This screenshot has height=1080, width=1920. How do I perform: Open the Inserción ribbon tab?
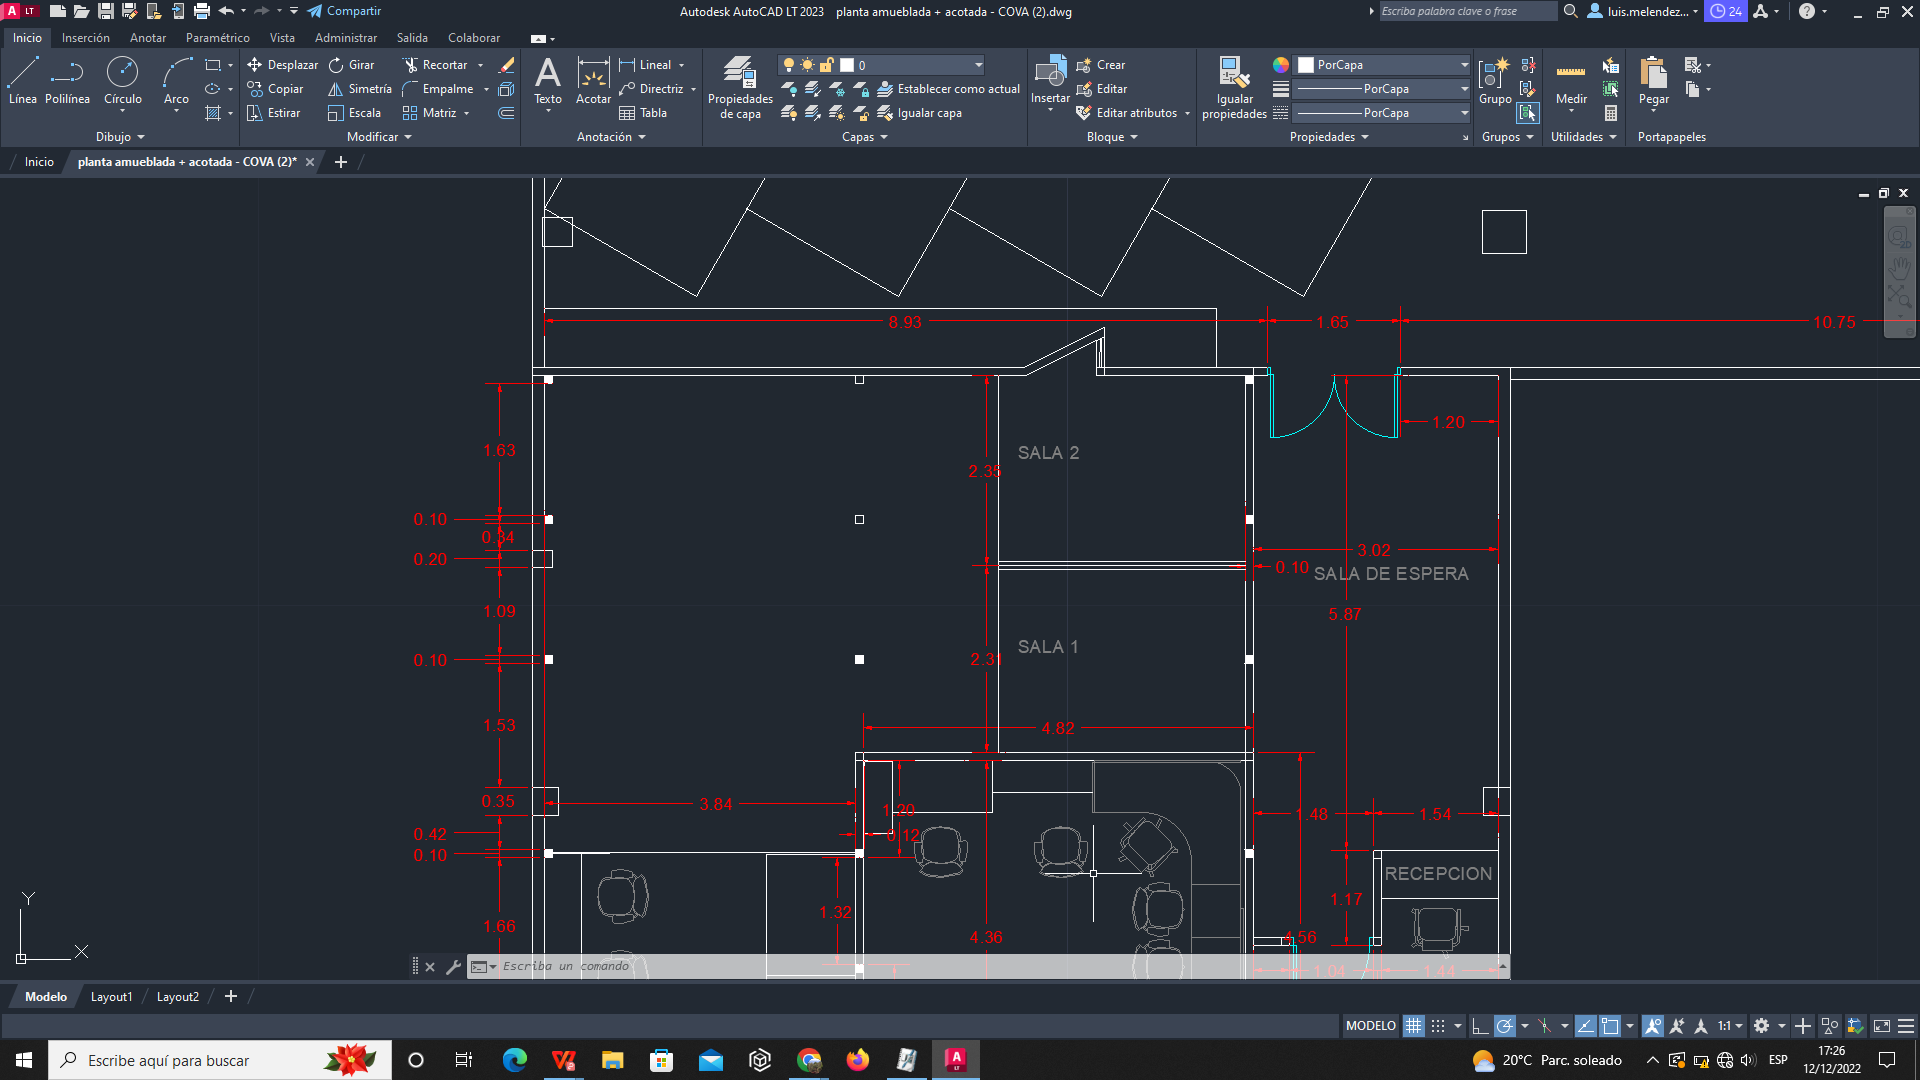[86, 38]
